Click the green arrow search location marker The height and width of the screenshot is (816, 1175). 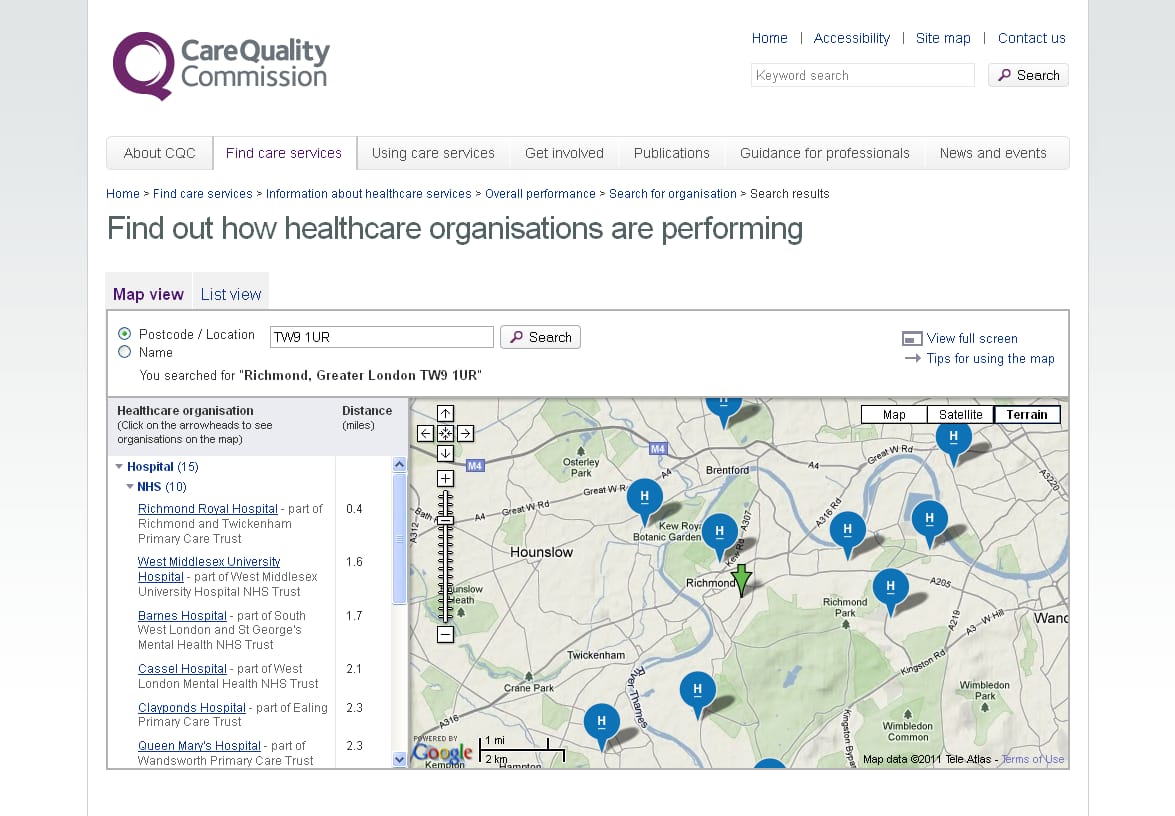tap(741, 580)
